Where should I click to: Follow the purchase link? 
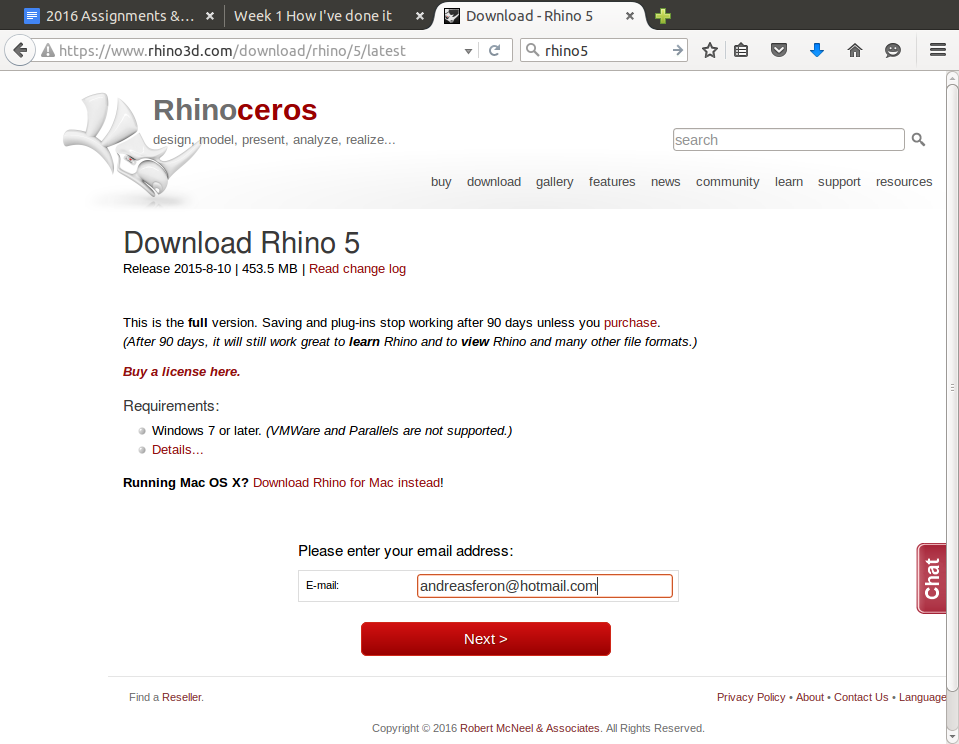pos(630,322)
